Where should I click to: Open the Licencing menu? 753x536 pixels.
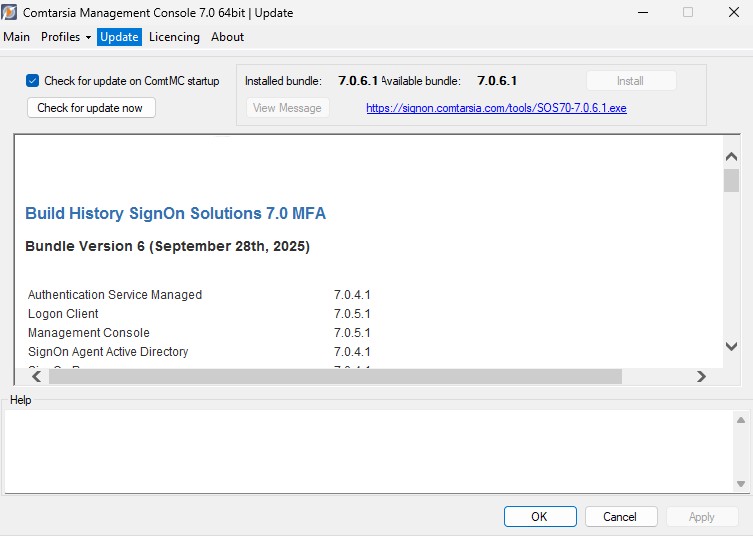(174, 37)
